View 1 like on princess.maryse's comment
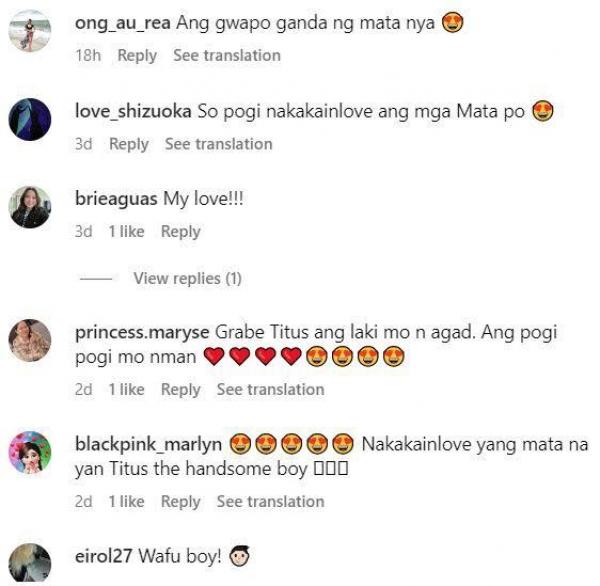600x586 pixels. pos(126,390)
